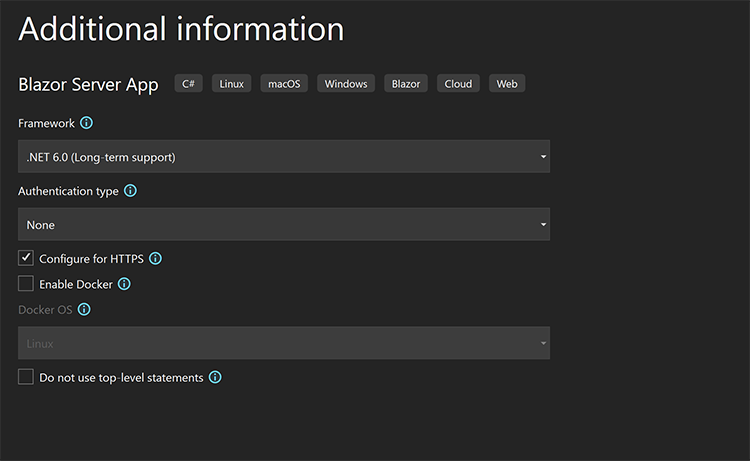Check Do not use top-level statements
This screenshot has width=750, height=461.
26,377
